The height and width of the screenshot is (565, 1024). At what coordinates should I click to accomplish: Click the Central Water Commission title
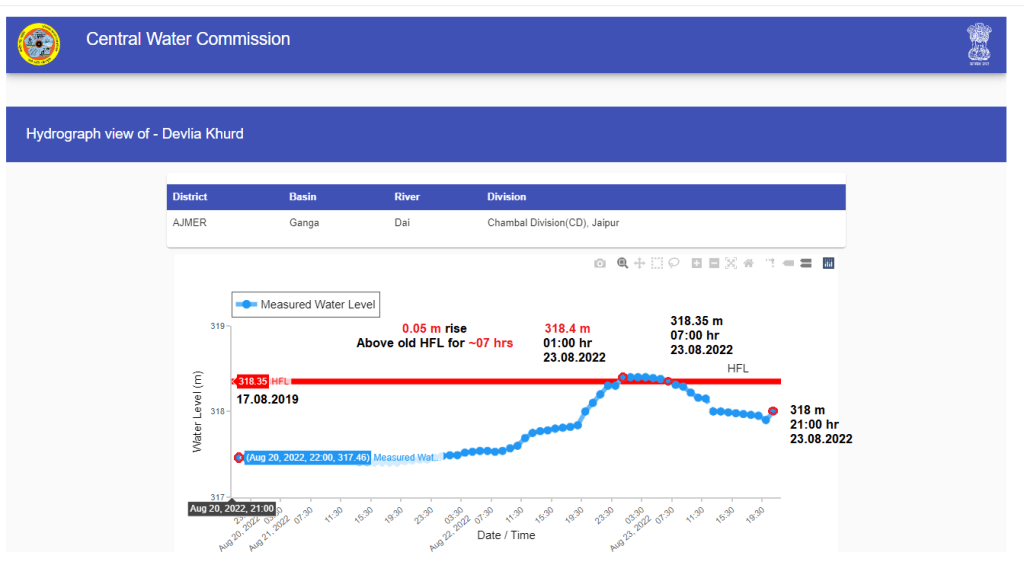click(188, 39)
